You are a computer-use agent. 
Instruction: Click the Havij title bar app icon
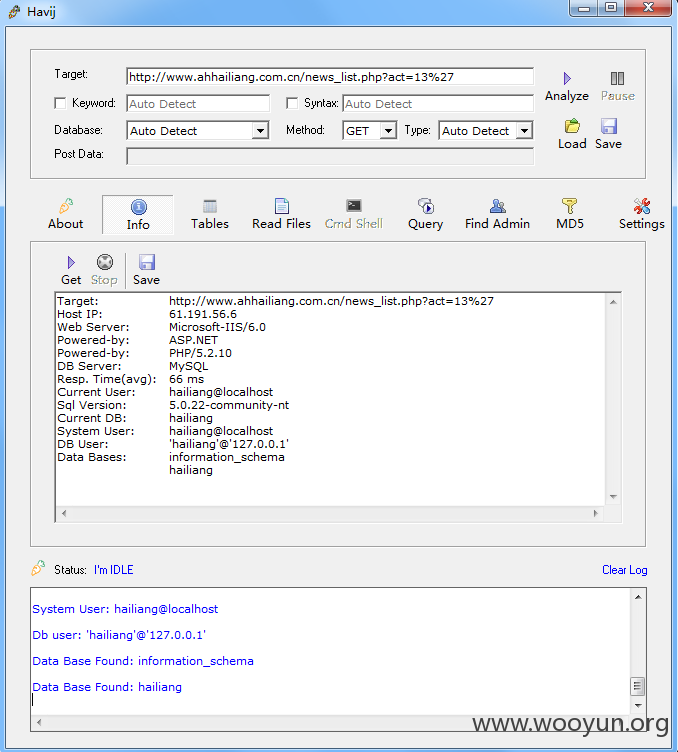pos(14,12)
